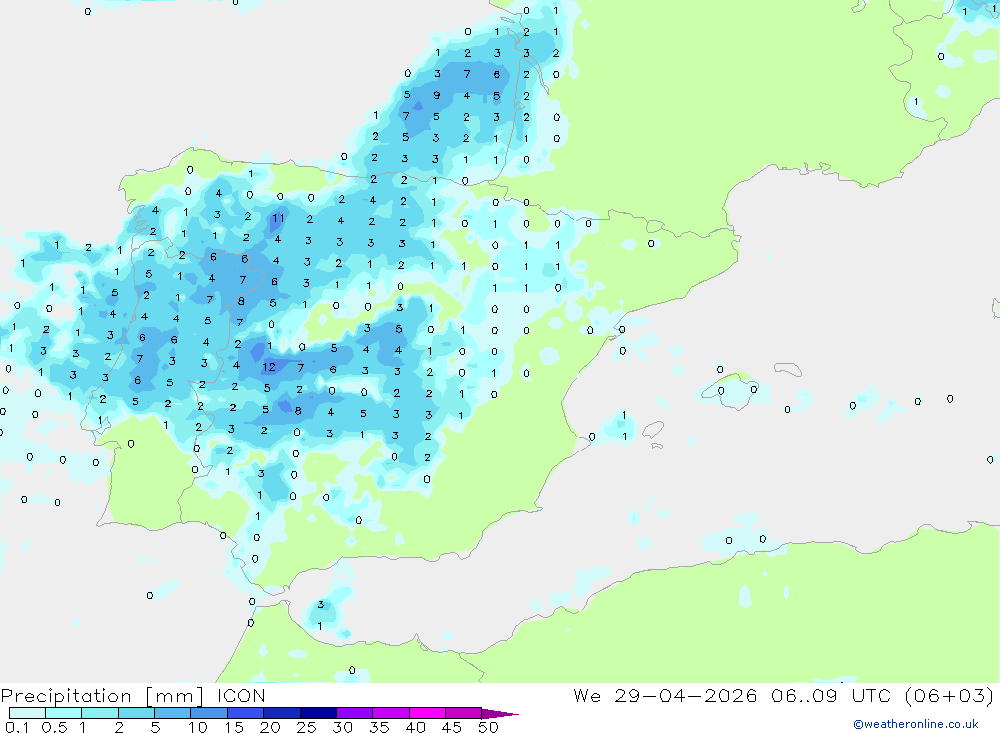This screenshot has height=733, width=1000.
Task: Click the legend label '0.5'
Action: point(54,727)
